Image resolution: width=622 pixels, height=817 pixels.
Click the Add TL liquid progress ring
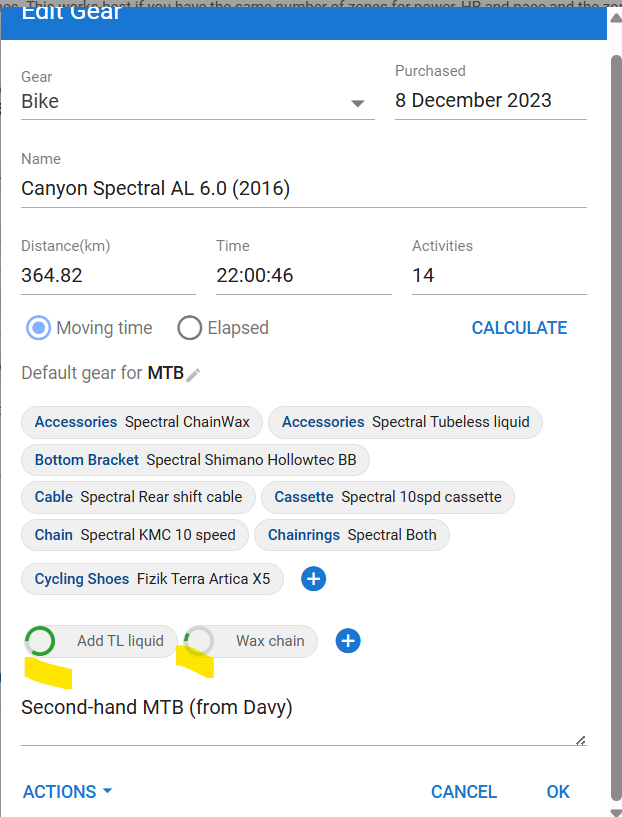40,641
